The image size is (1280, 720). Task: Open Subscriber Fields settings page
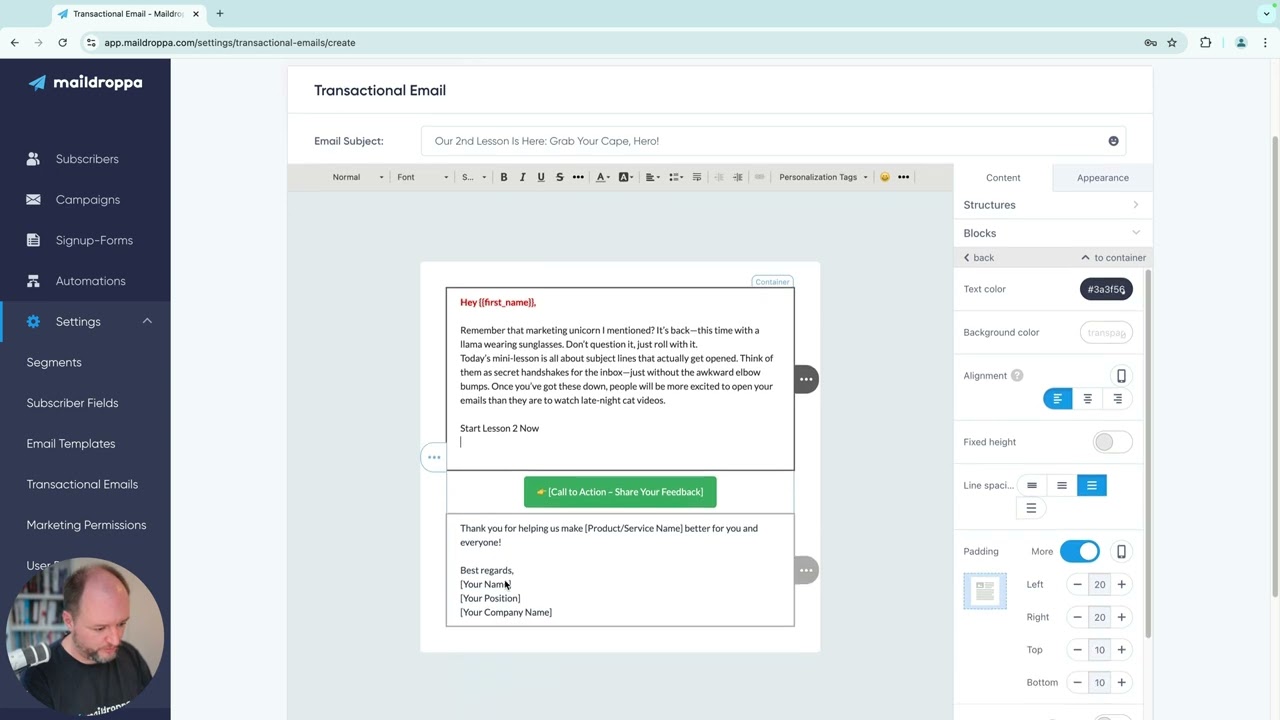pyautogui.click(x=72, y=403)
